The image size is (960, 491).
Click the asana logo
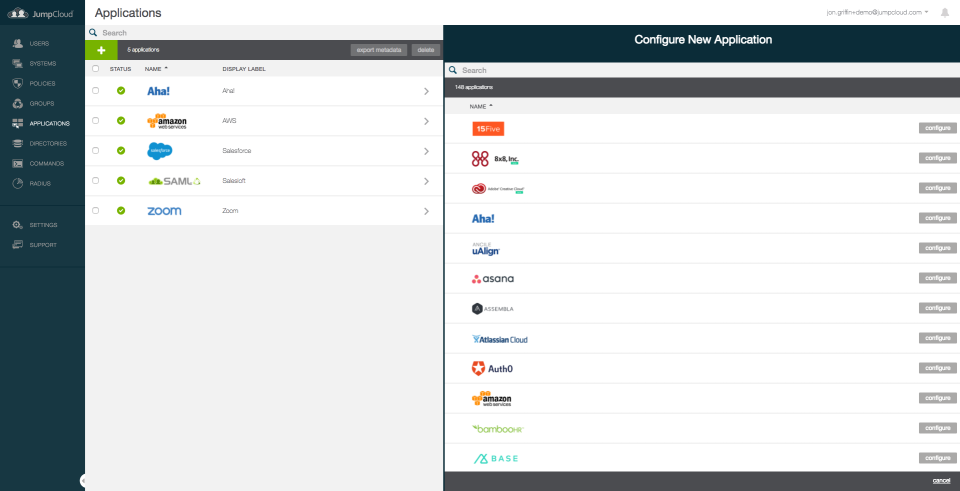click(493, 279)
